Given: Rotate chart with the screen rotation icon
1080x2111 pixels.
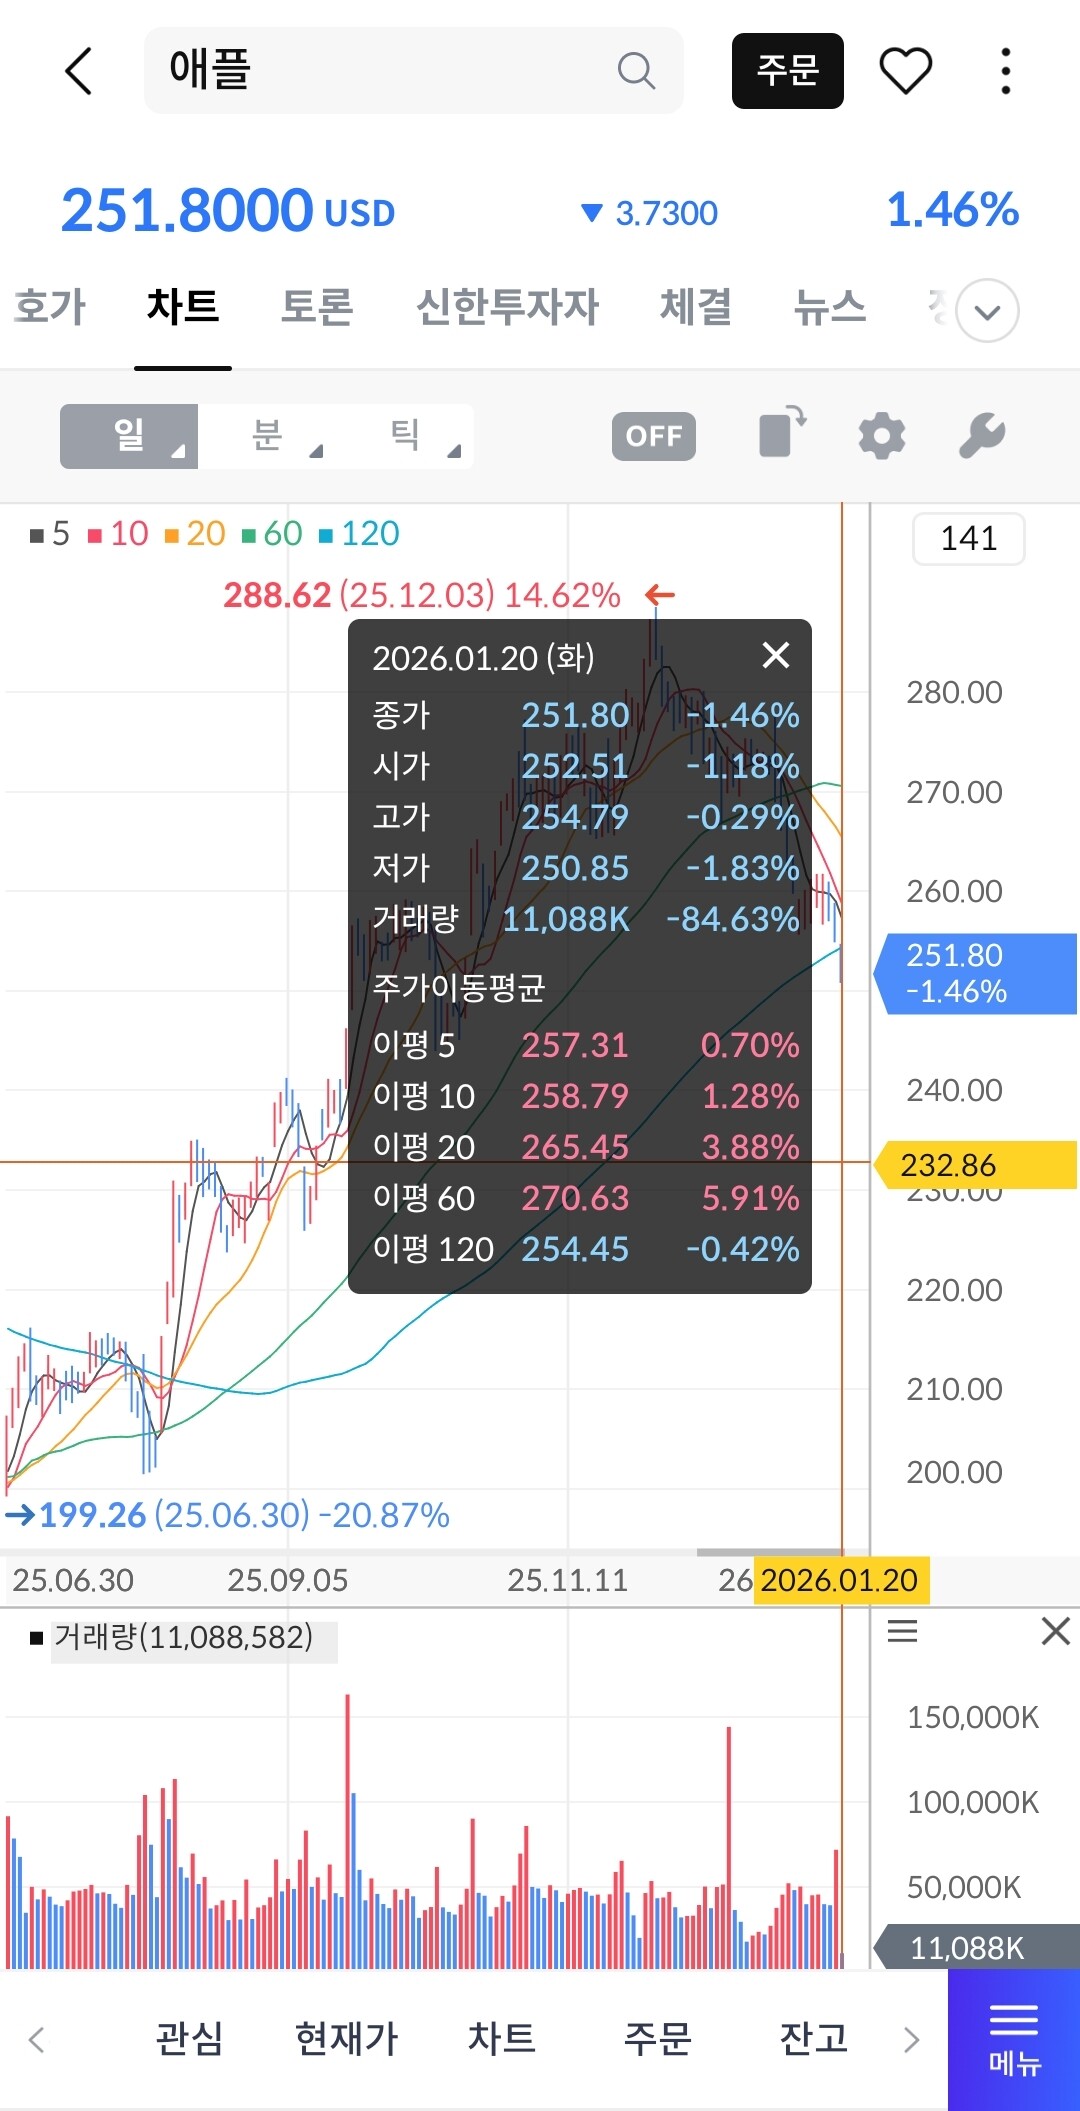Looking at the screenshot, I should pyautogui.click(x=782, y=434).
